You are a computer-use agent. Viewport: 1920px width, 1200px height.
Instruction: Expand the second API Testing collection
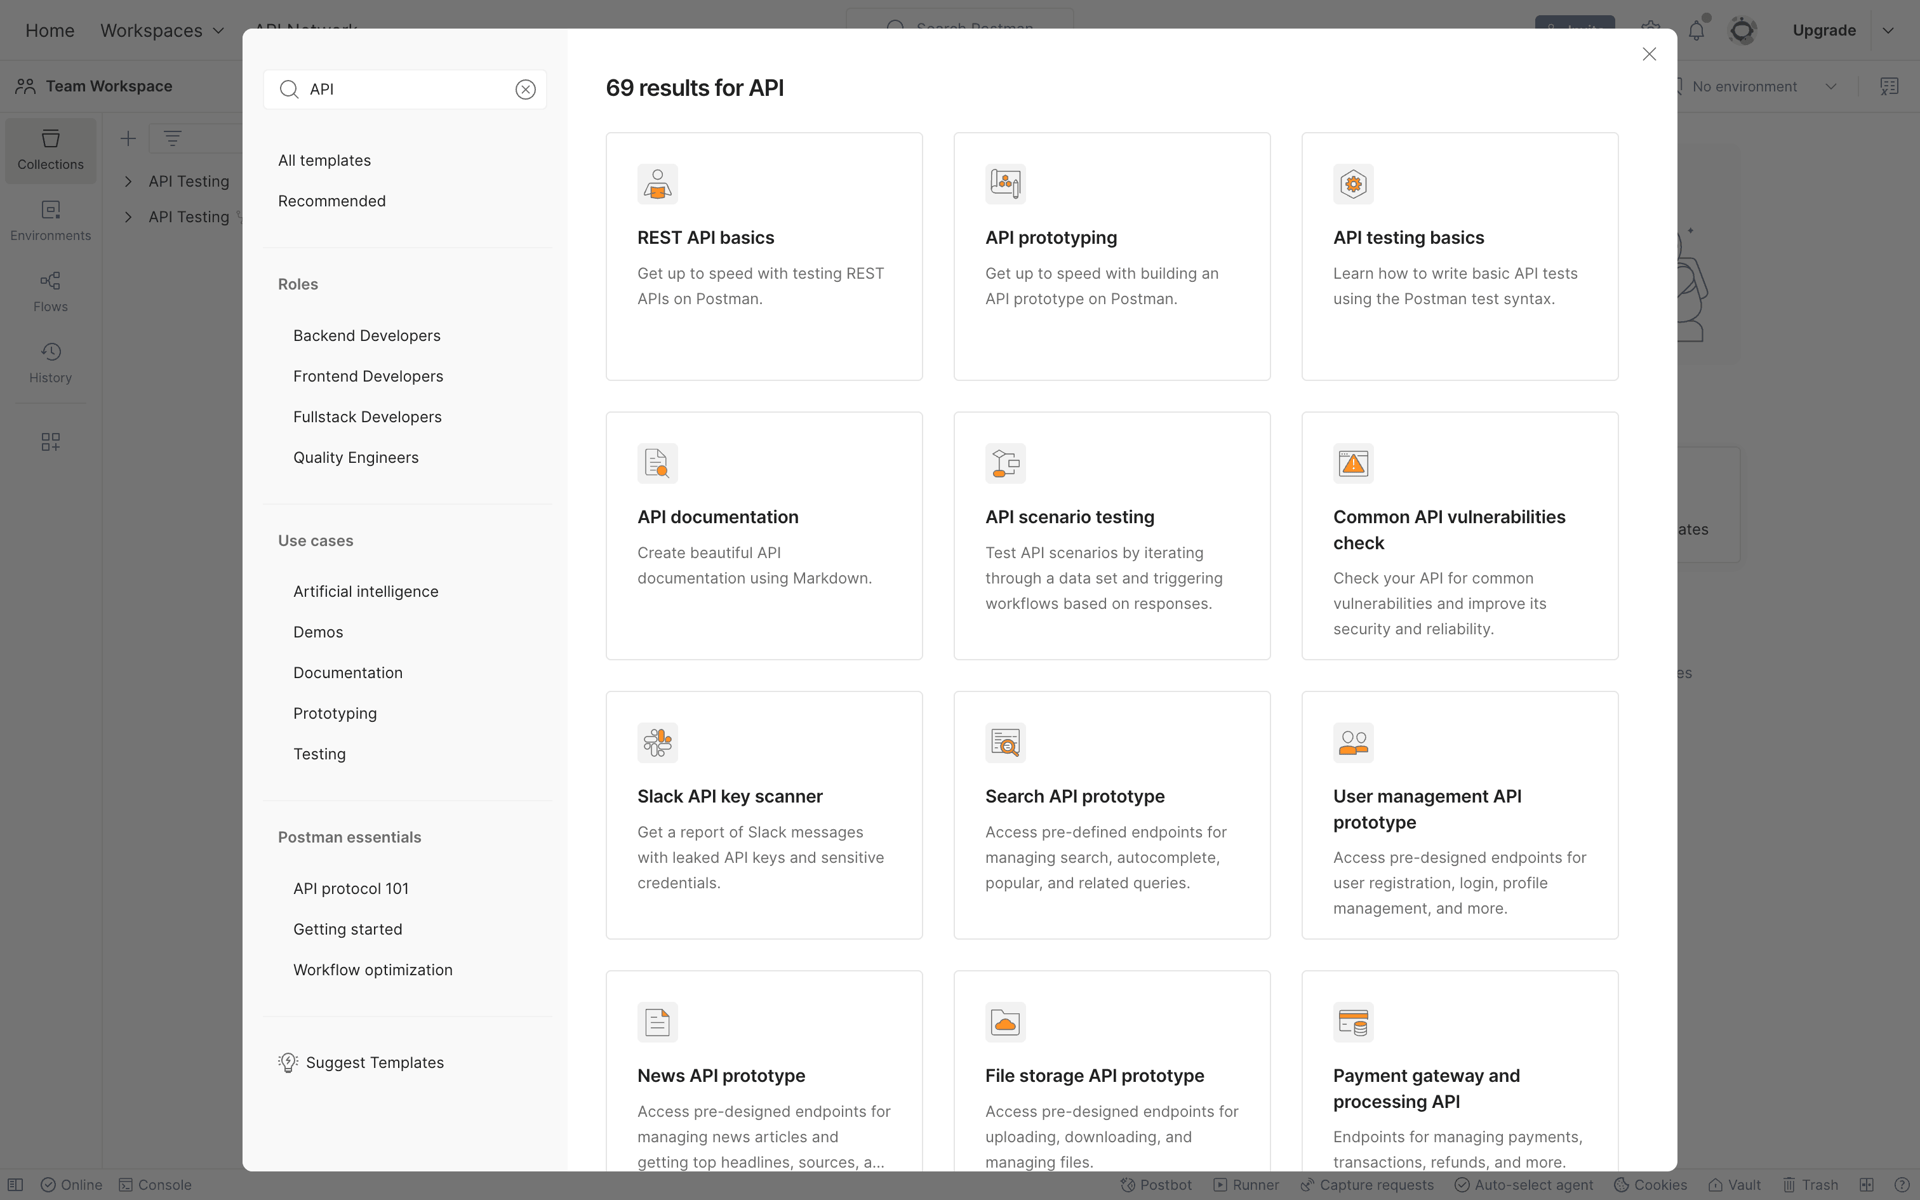128,217
